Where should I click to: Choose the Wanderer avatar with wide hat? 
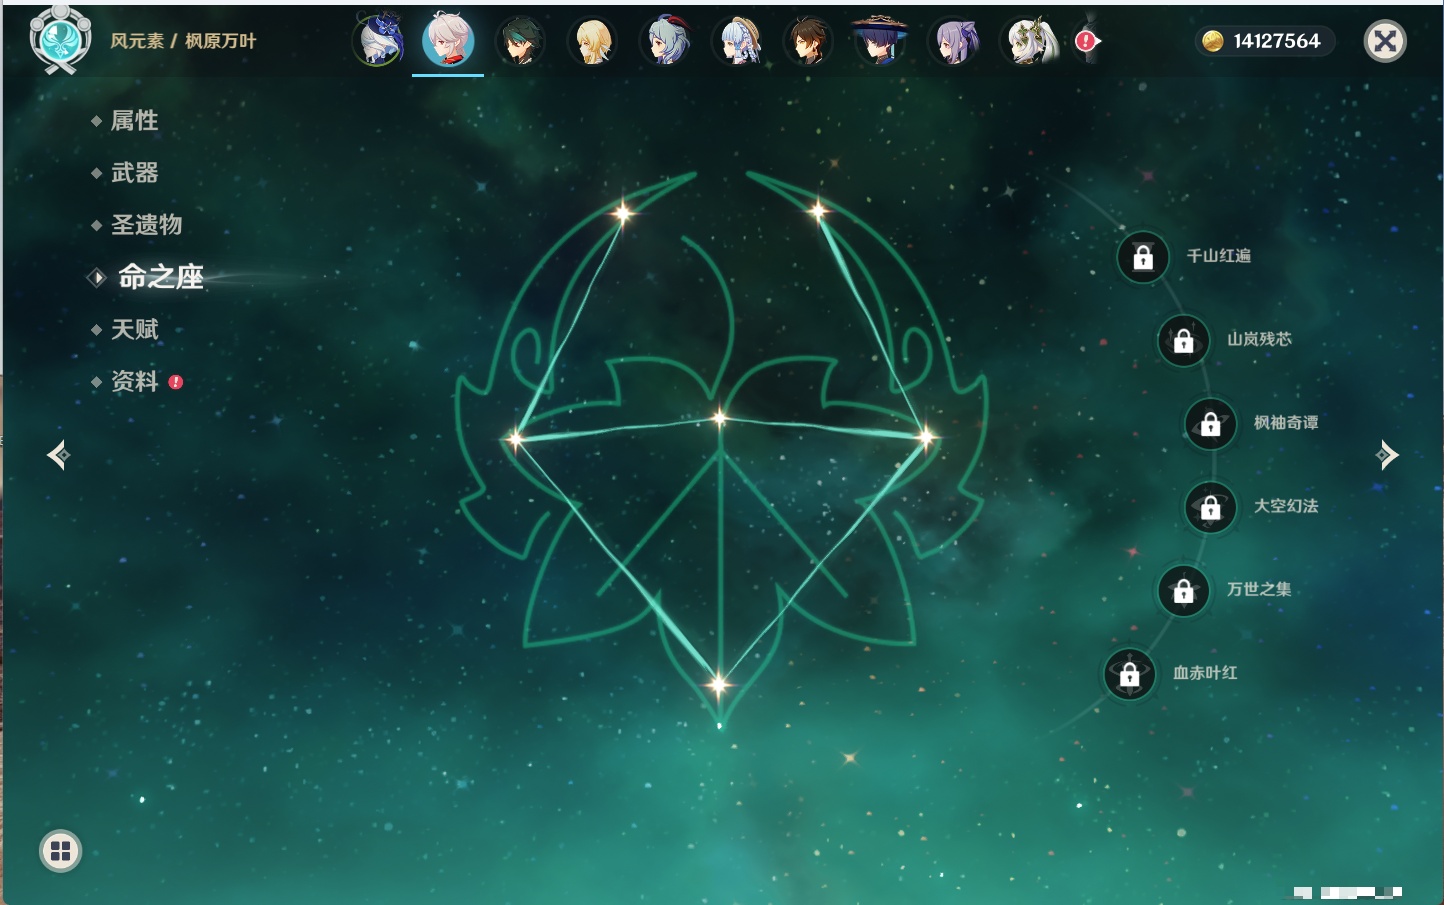(x=880, y=41)
